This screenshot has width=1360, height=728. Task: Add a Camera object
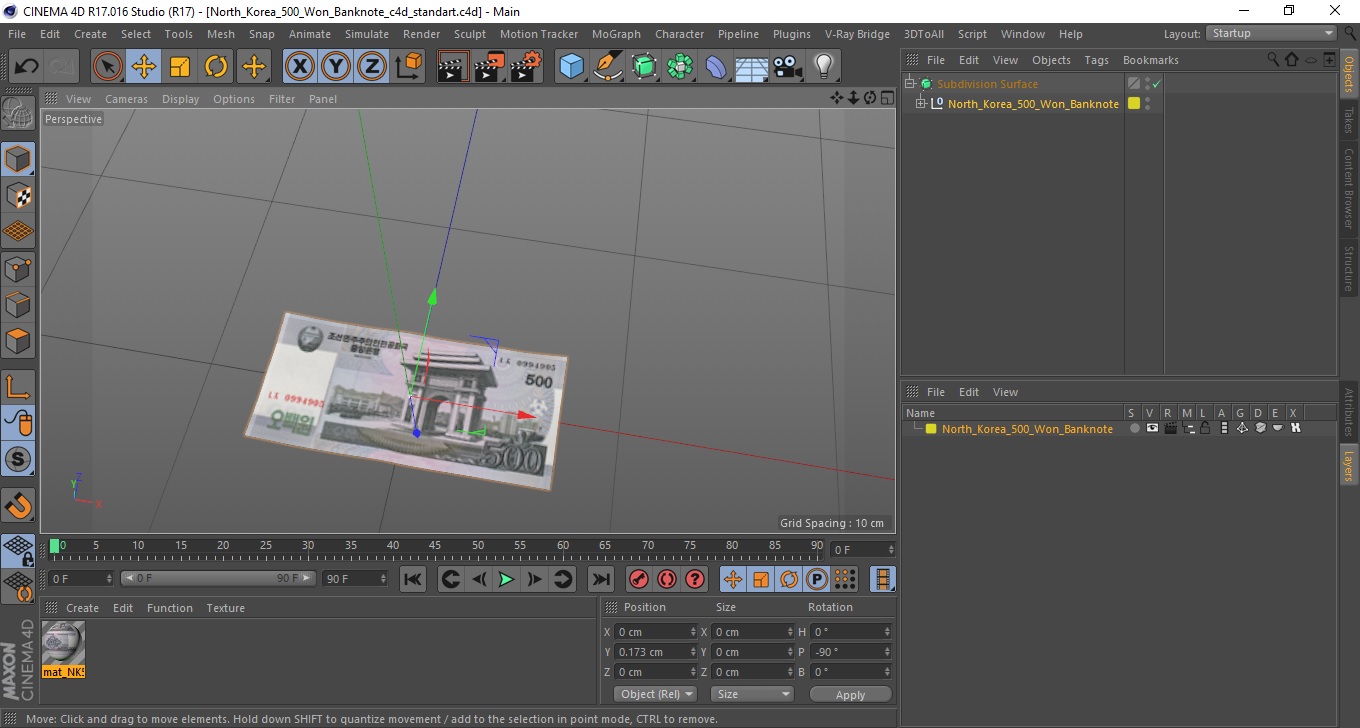tap(788, 67)
